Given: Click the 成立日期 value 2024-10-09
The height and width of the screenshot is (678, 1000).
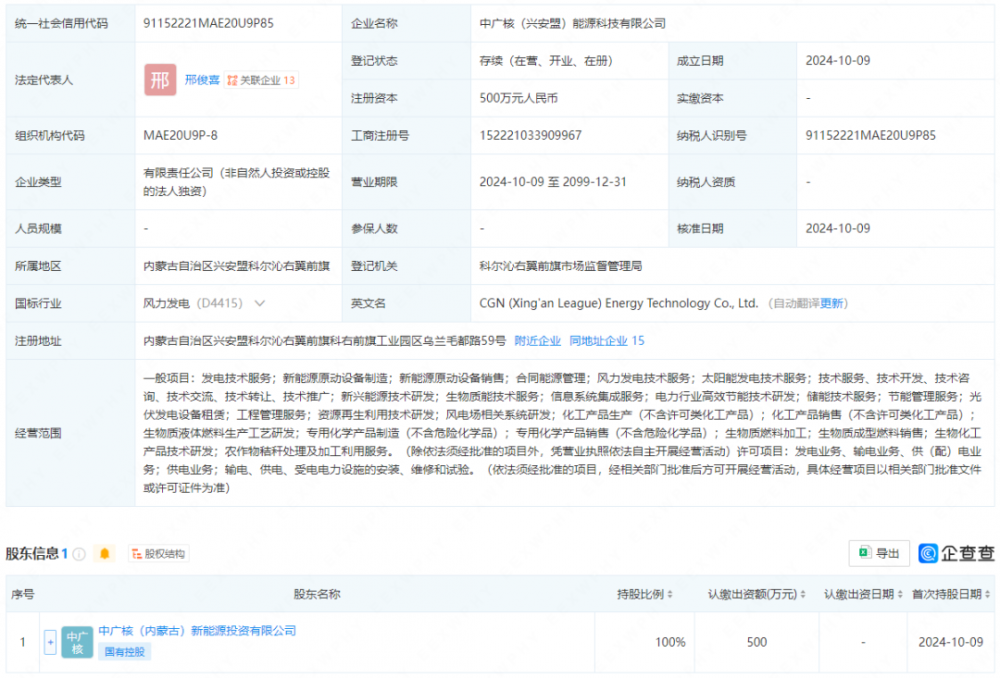Looking at the screenshot, I should pyautogui.click(x=837, y=61).
